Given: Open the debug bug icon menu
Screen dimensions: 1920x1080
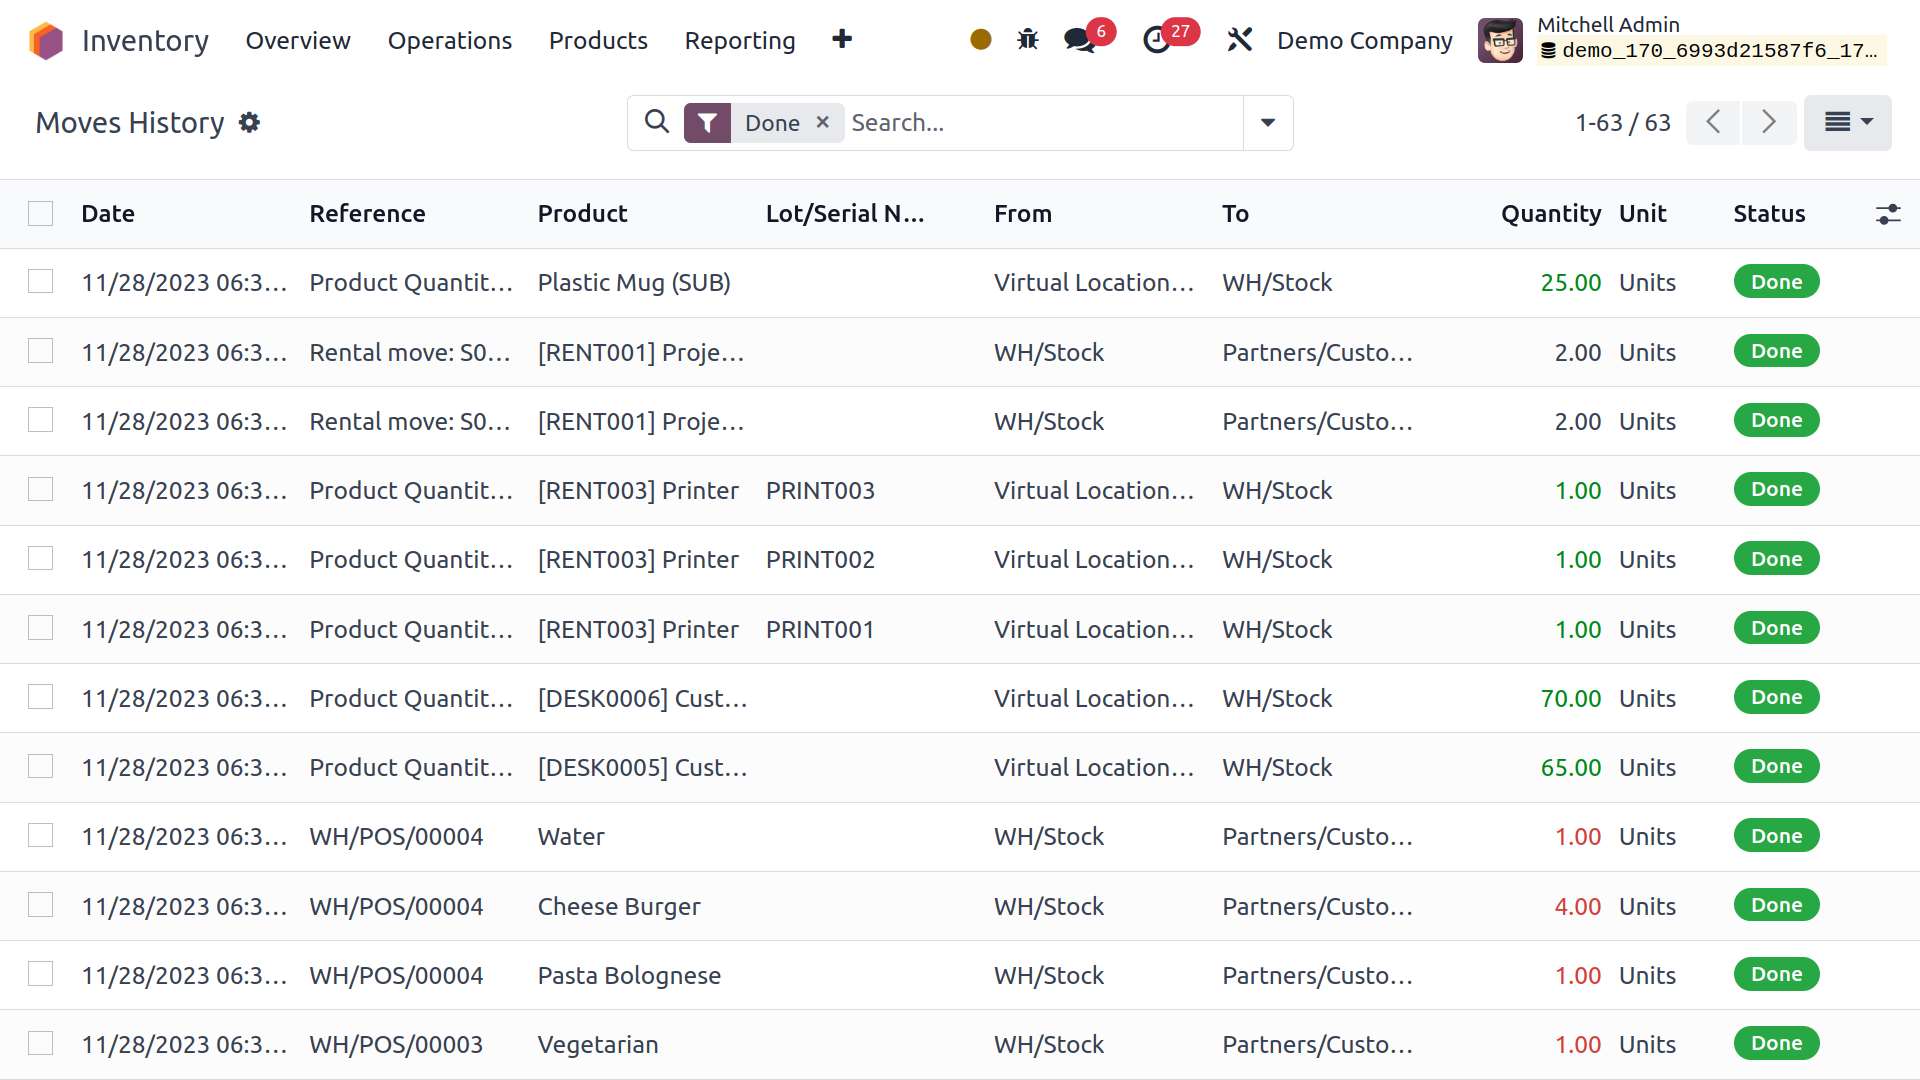Looking at the screenshot, I should click(1027, 40).
